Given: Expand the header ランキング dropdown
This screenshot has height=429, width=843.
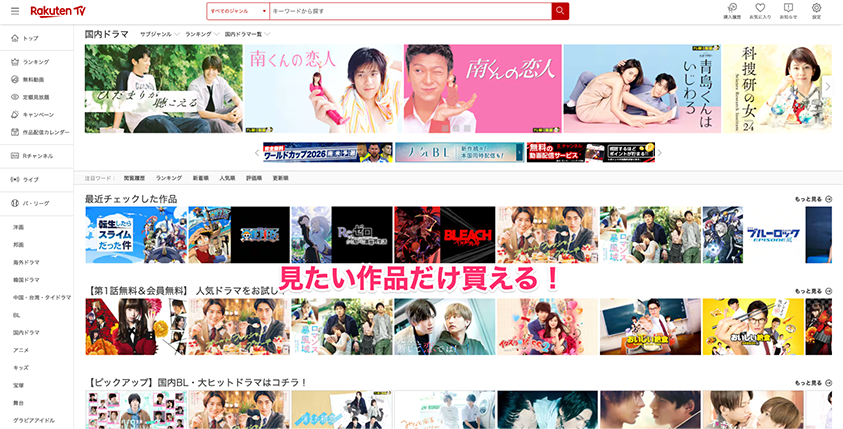Looking at the screenshot, I should pyautogui.click(x=202, y=34).
